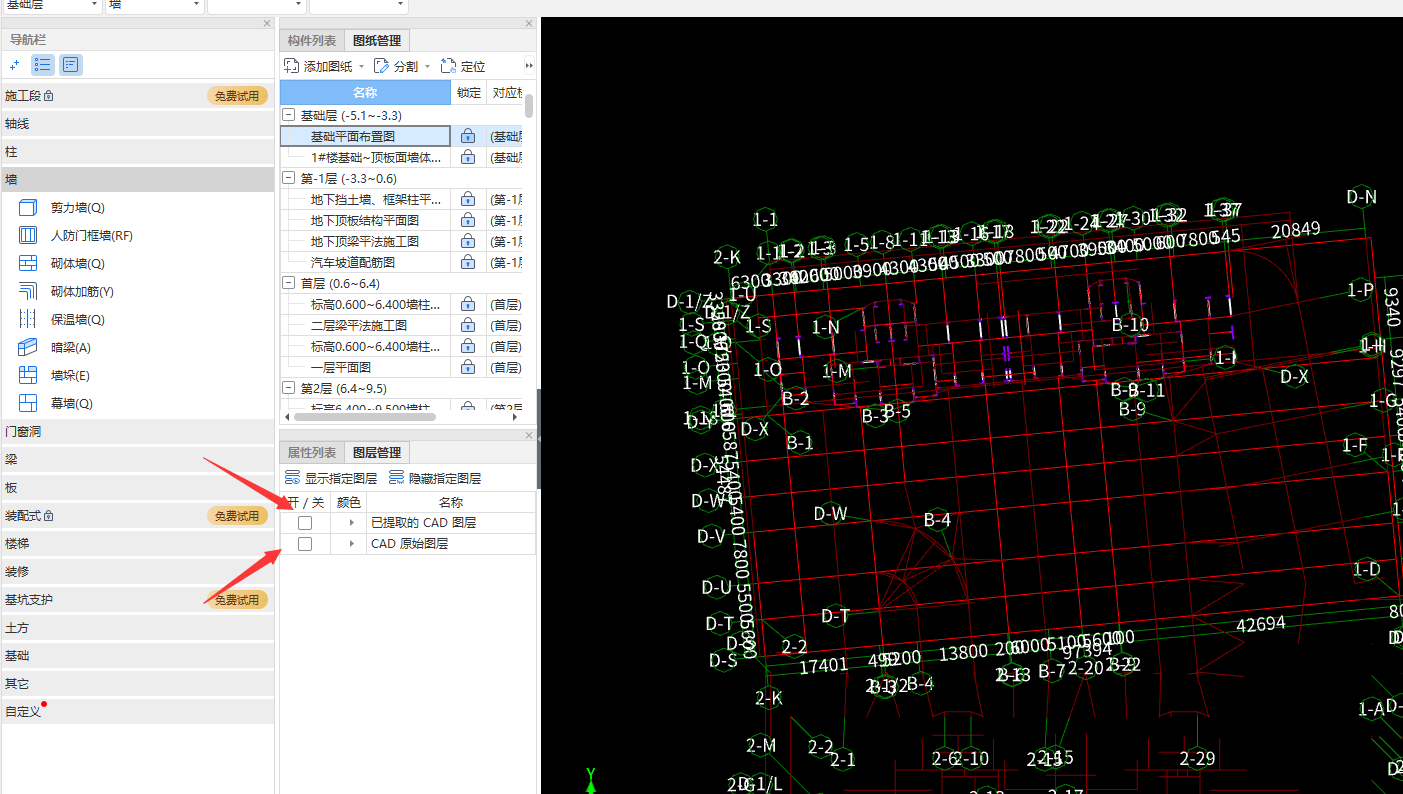Viewport: 1403px width, 794px height.
Task: Select the 人防门框墙(RF) icon
Action: click(29, 236)
